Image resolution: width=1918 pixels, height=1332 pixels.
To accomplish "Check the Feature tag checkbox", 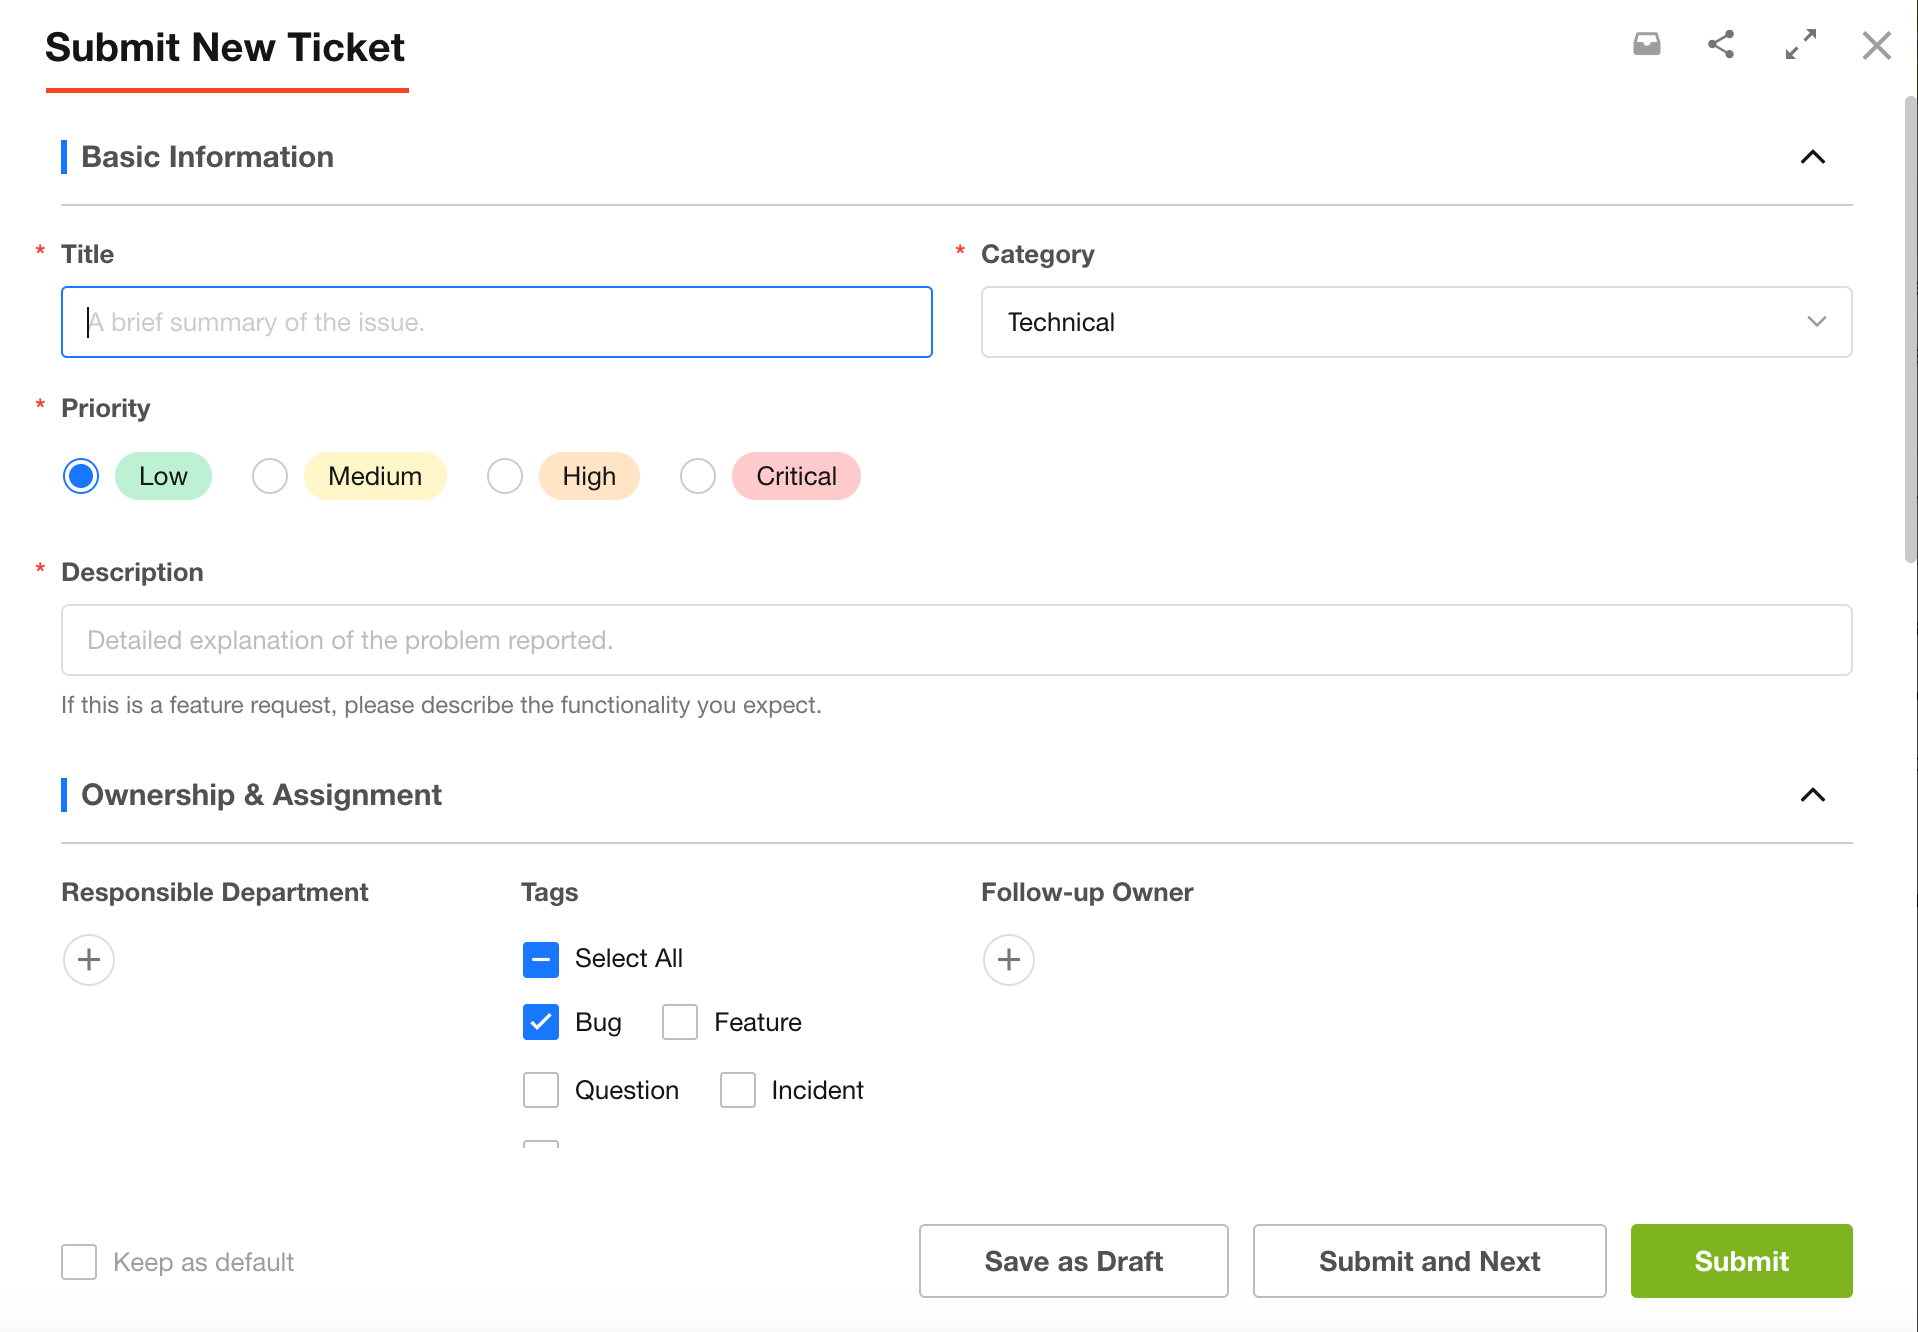I will (x=680, y=1022).
